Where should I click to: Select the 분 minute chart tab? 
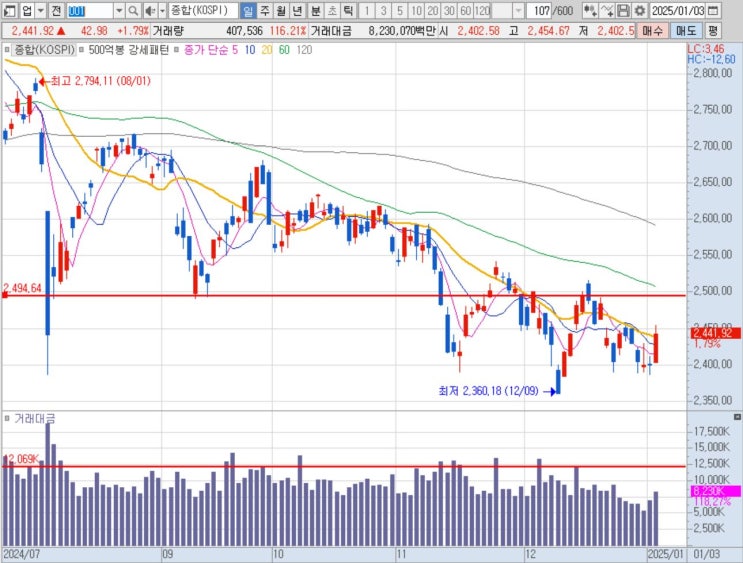coord(316,10)
